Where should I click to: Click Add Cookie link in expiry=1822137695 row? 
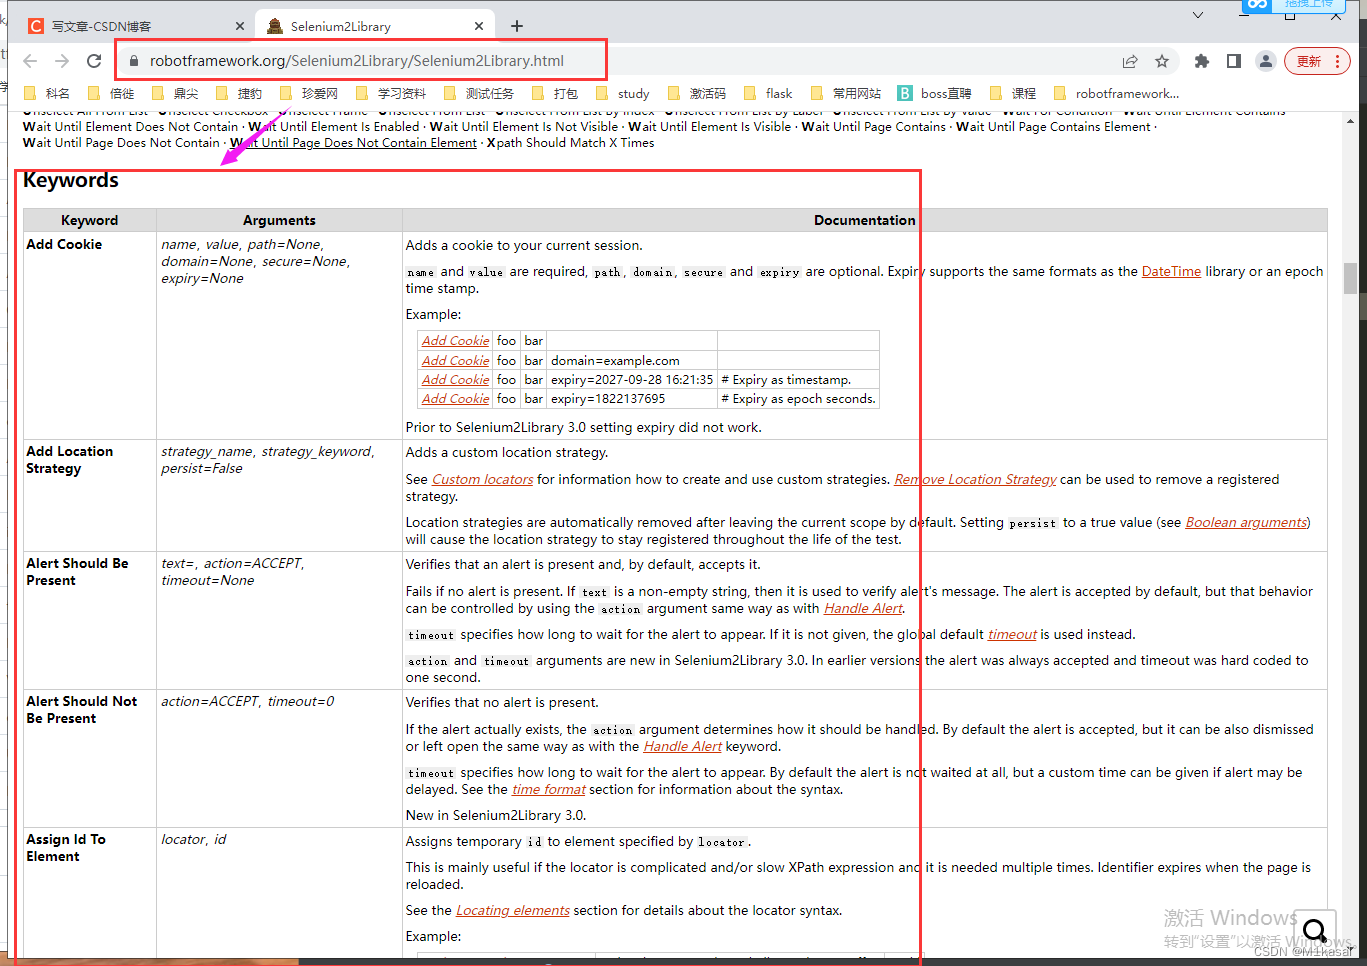click(x=455, y=398)
